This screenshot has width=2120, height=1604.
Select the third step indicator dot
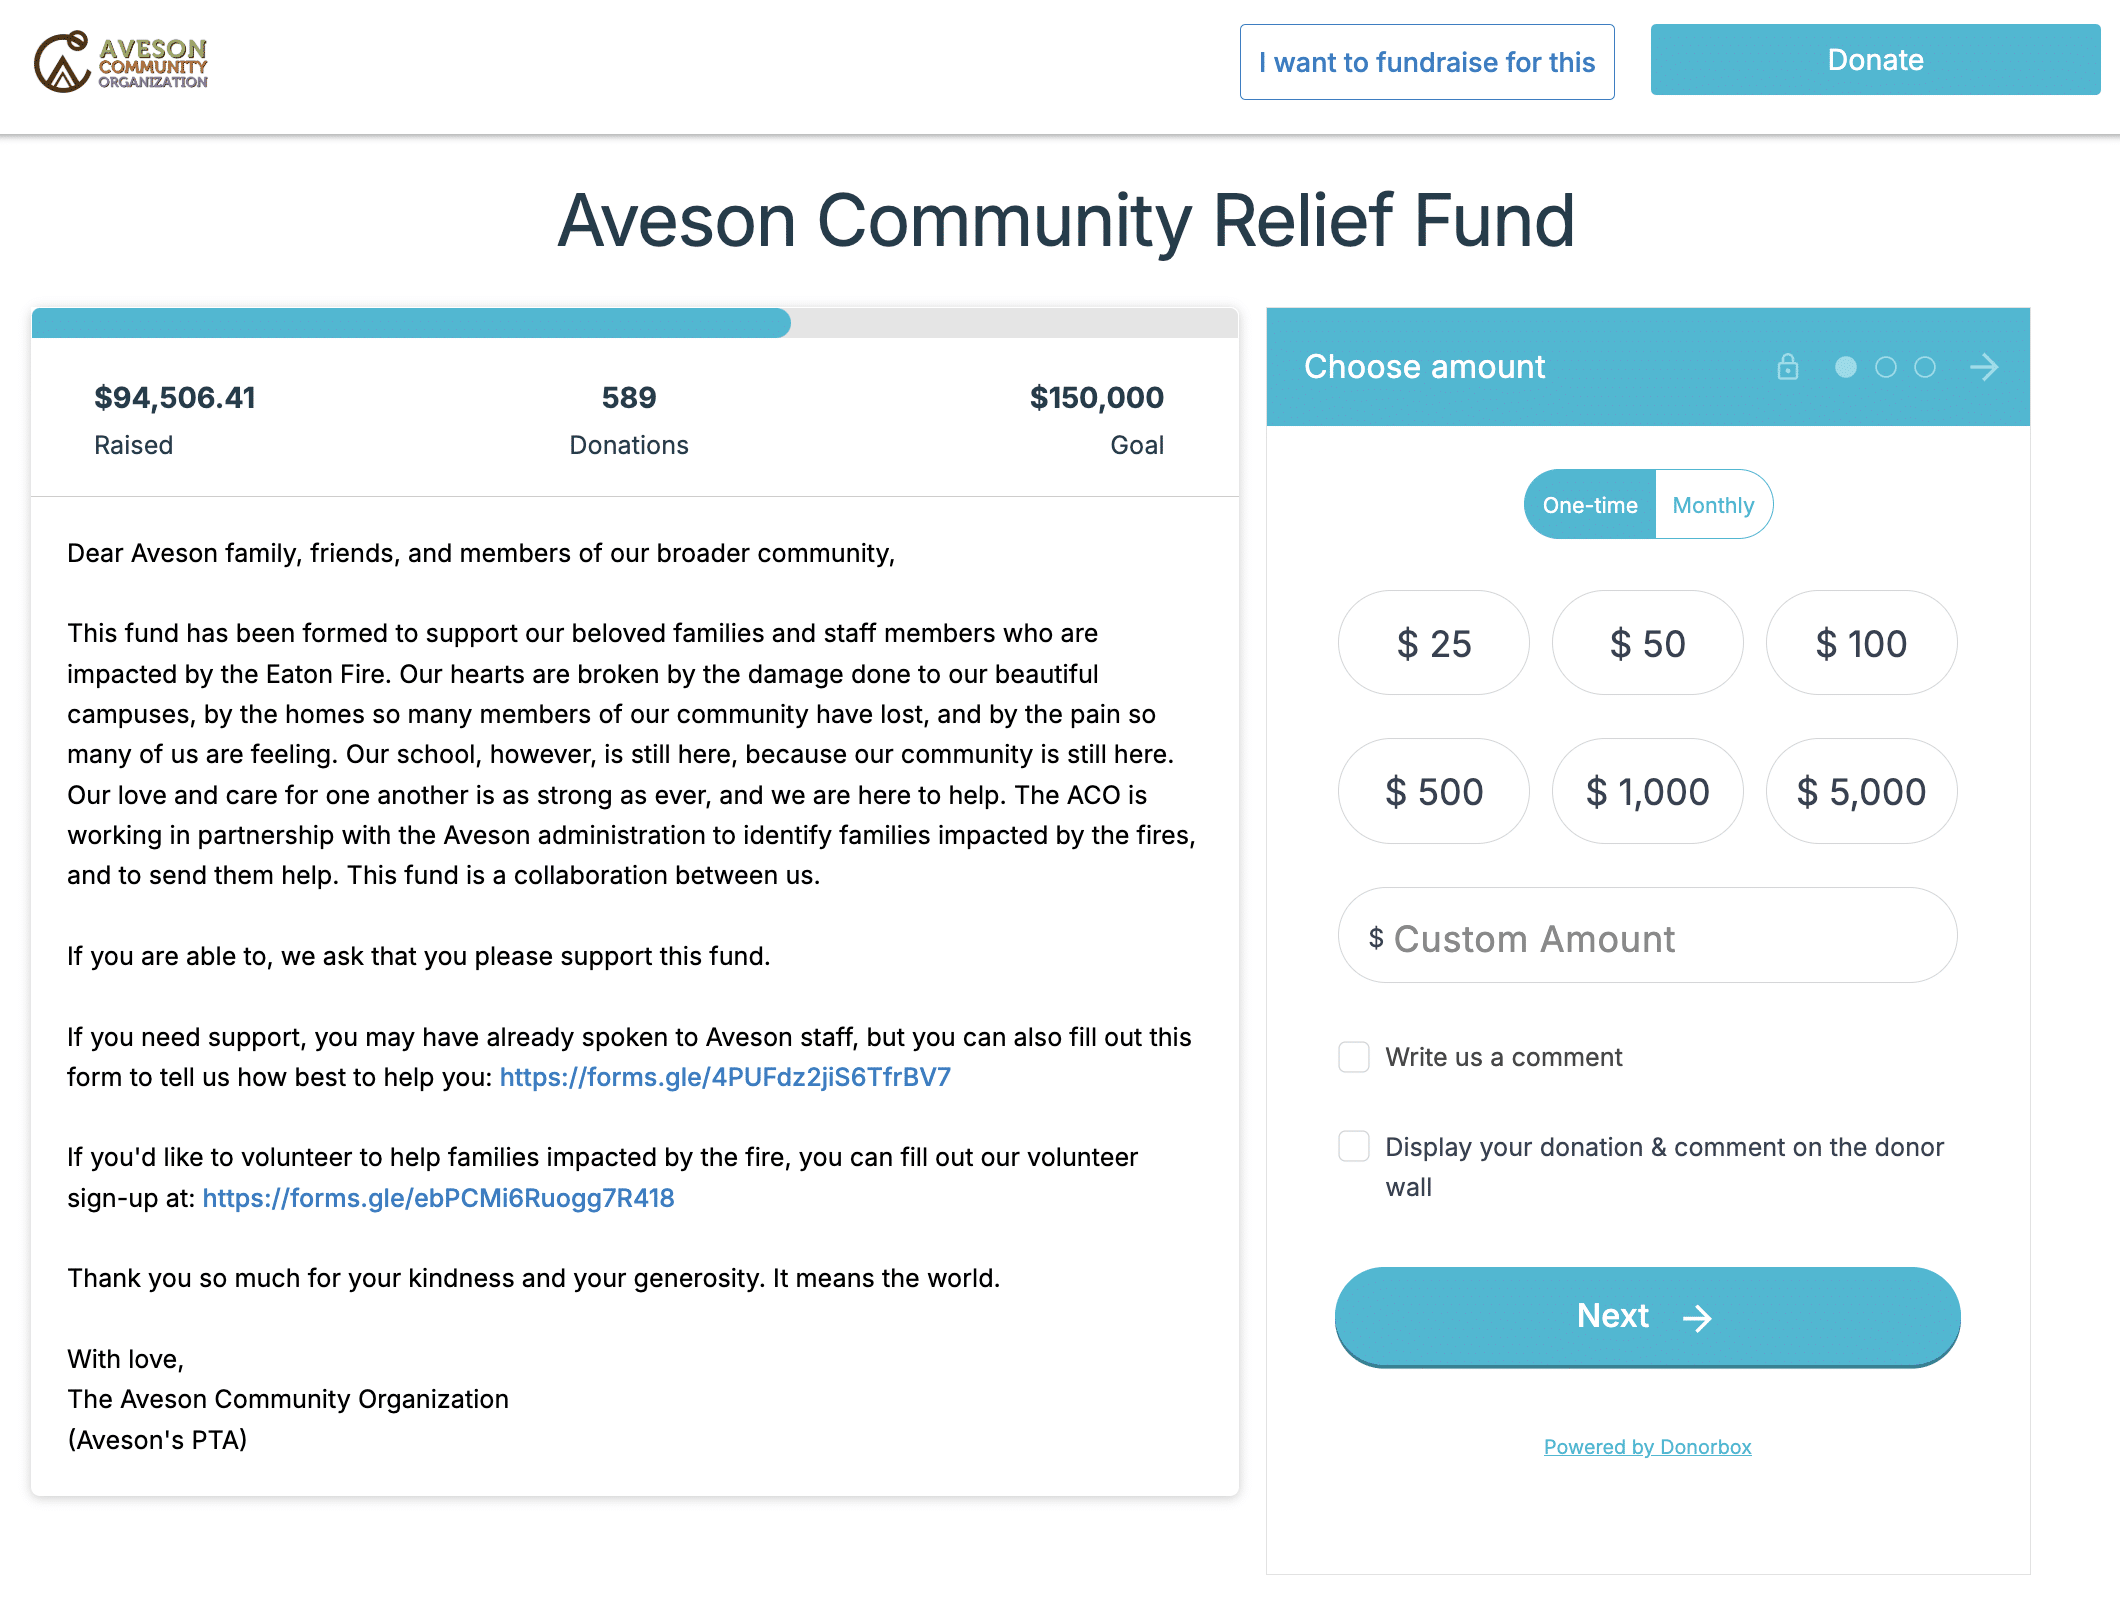[1923, 367]
